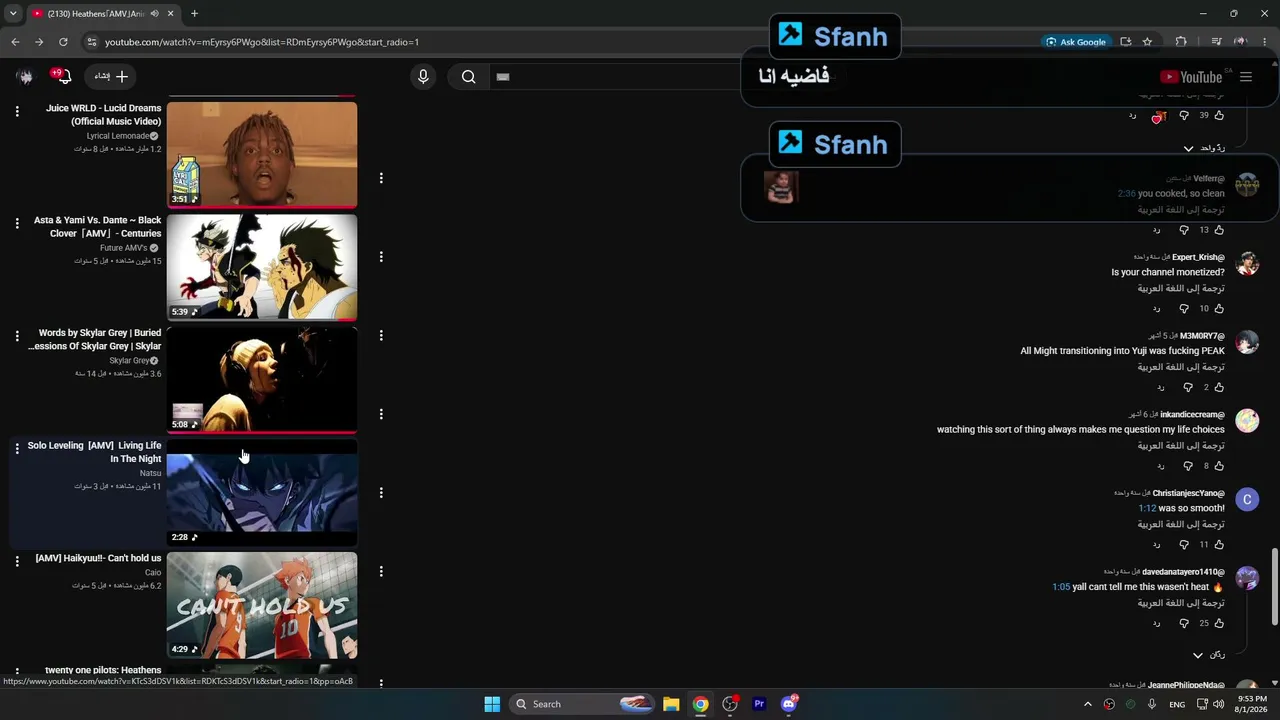Click the Ask Google button

(x=1077, y=42)
